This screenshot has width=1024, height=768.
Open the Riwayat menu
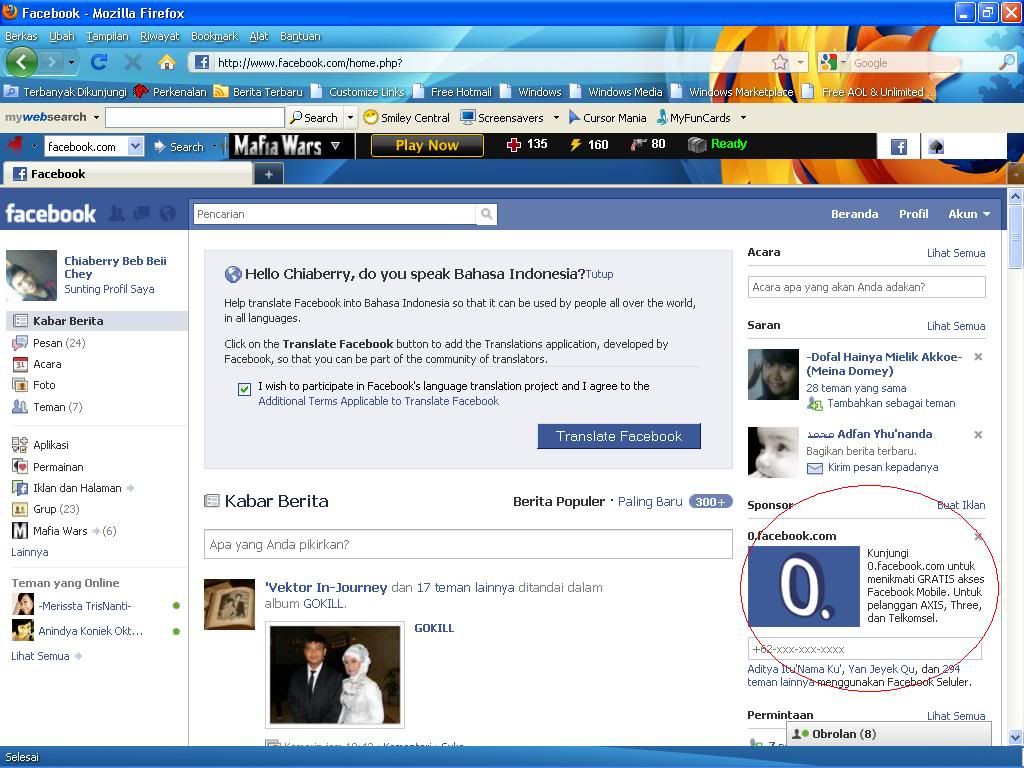point(159,36)
